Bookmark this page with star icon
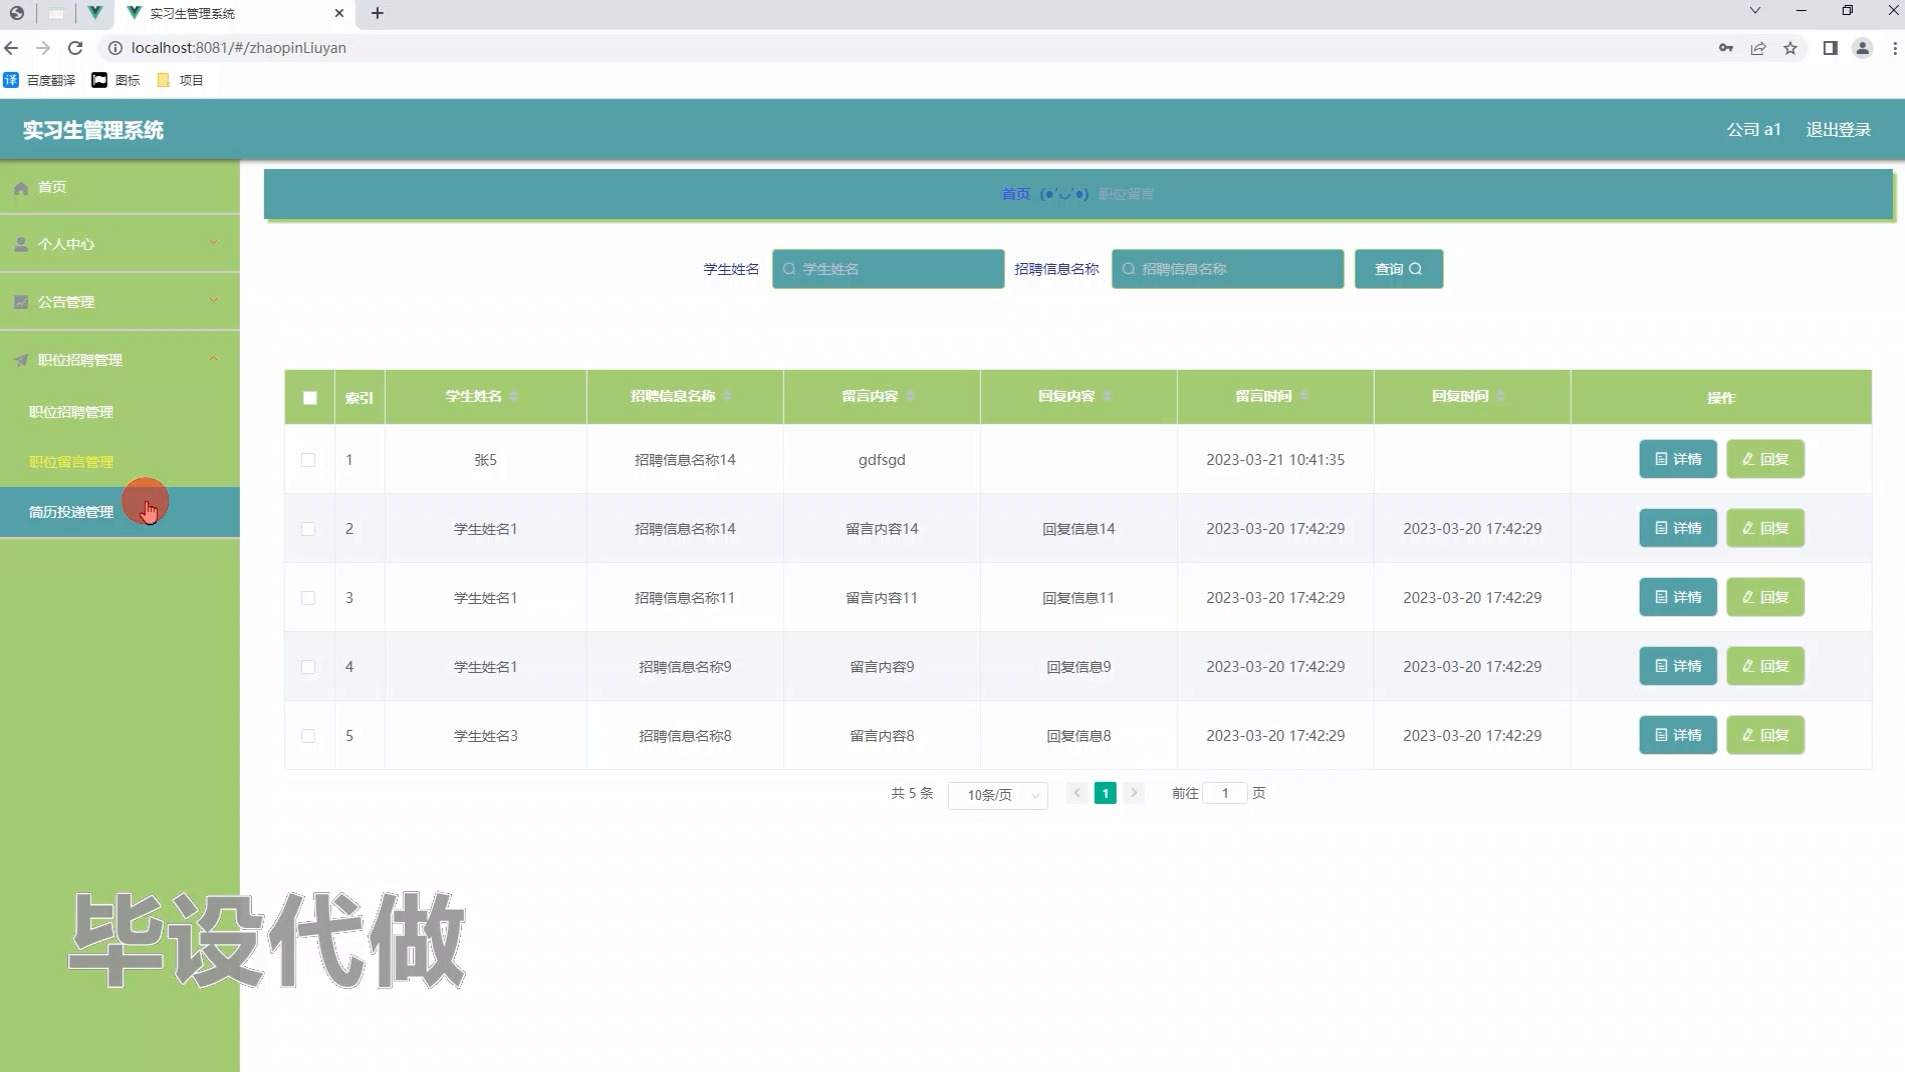The height and width of the screenshot is (1072, 1905). (1790, 48)
